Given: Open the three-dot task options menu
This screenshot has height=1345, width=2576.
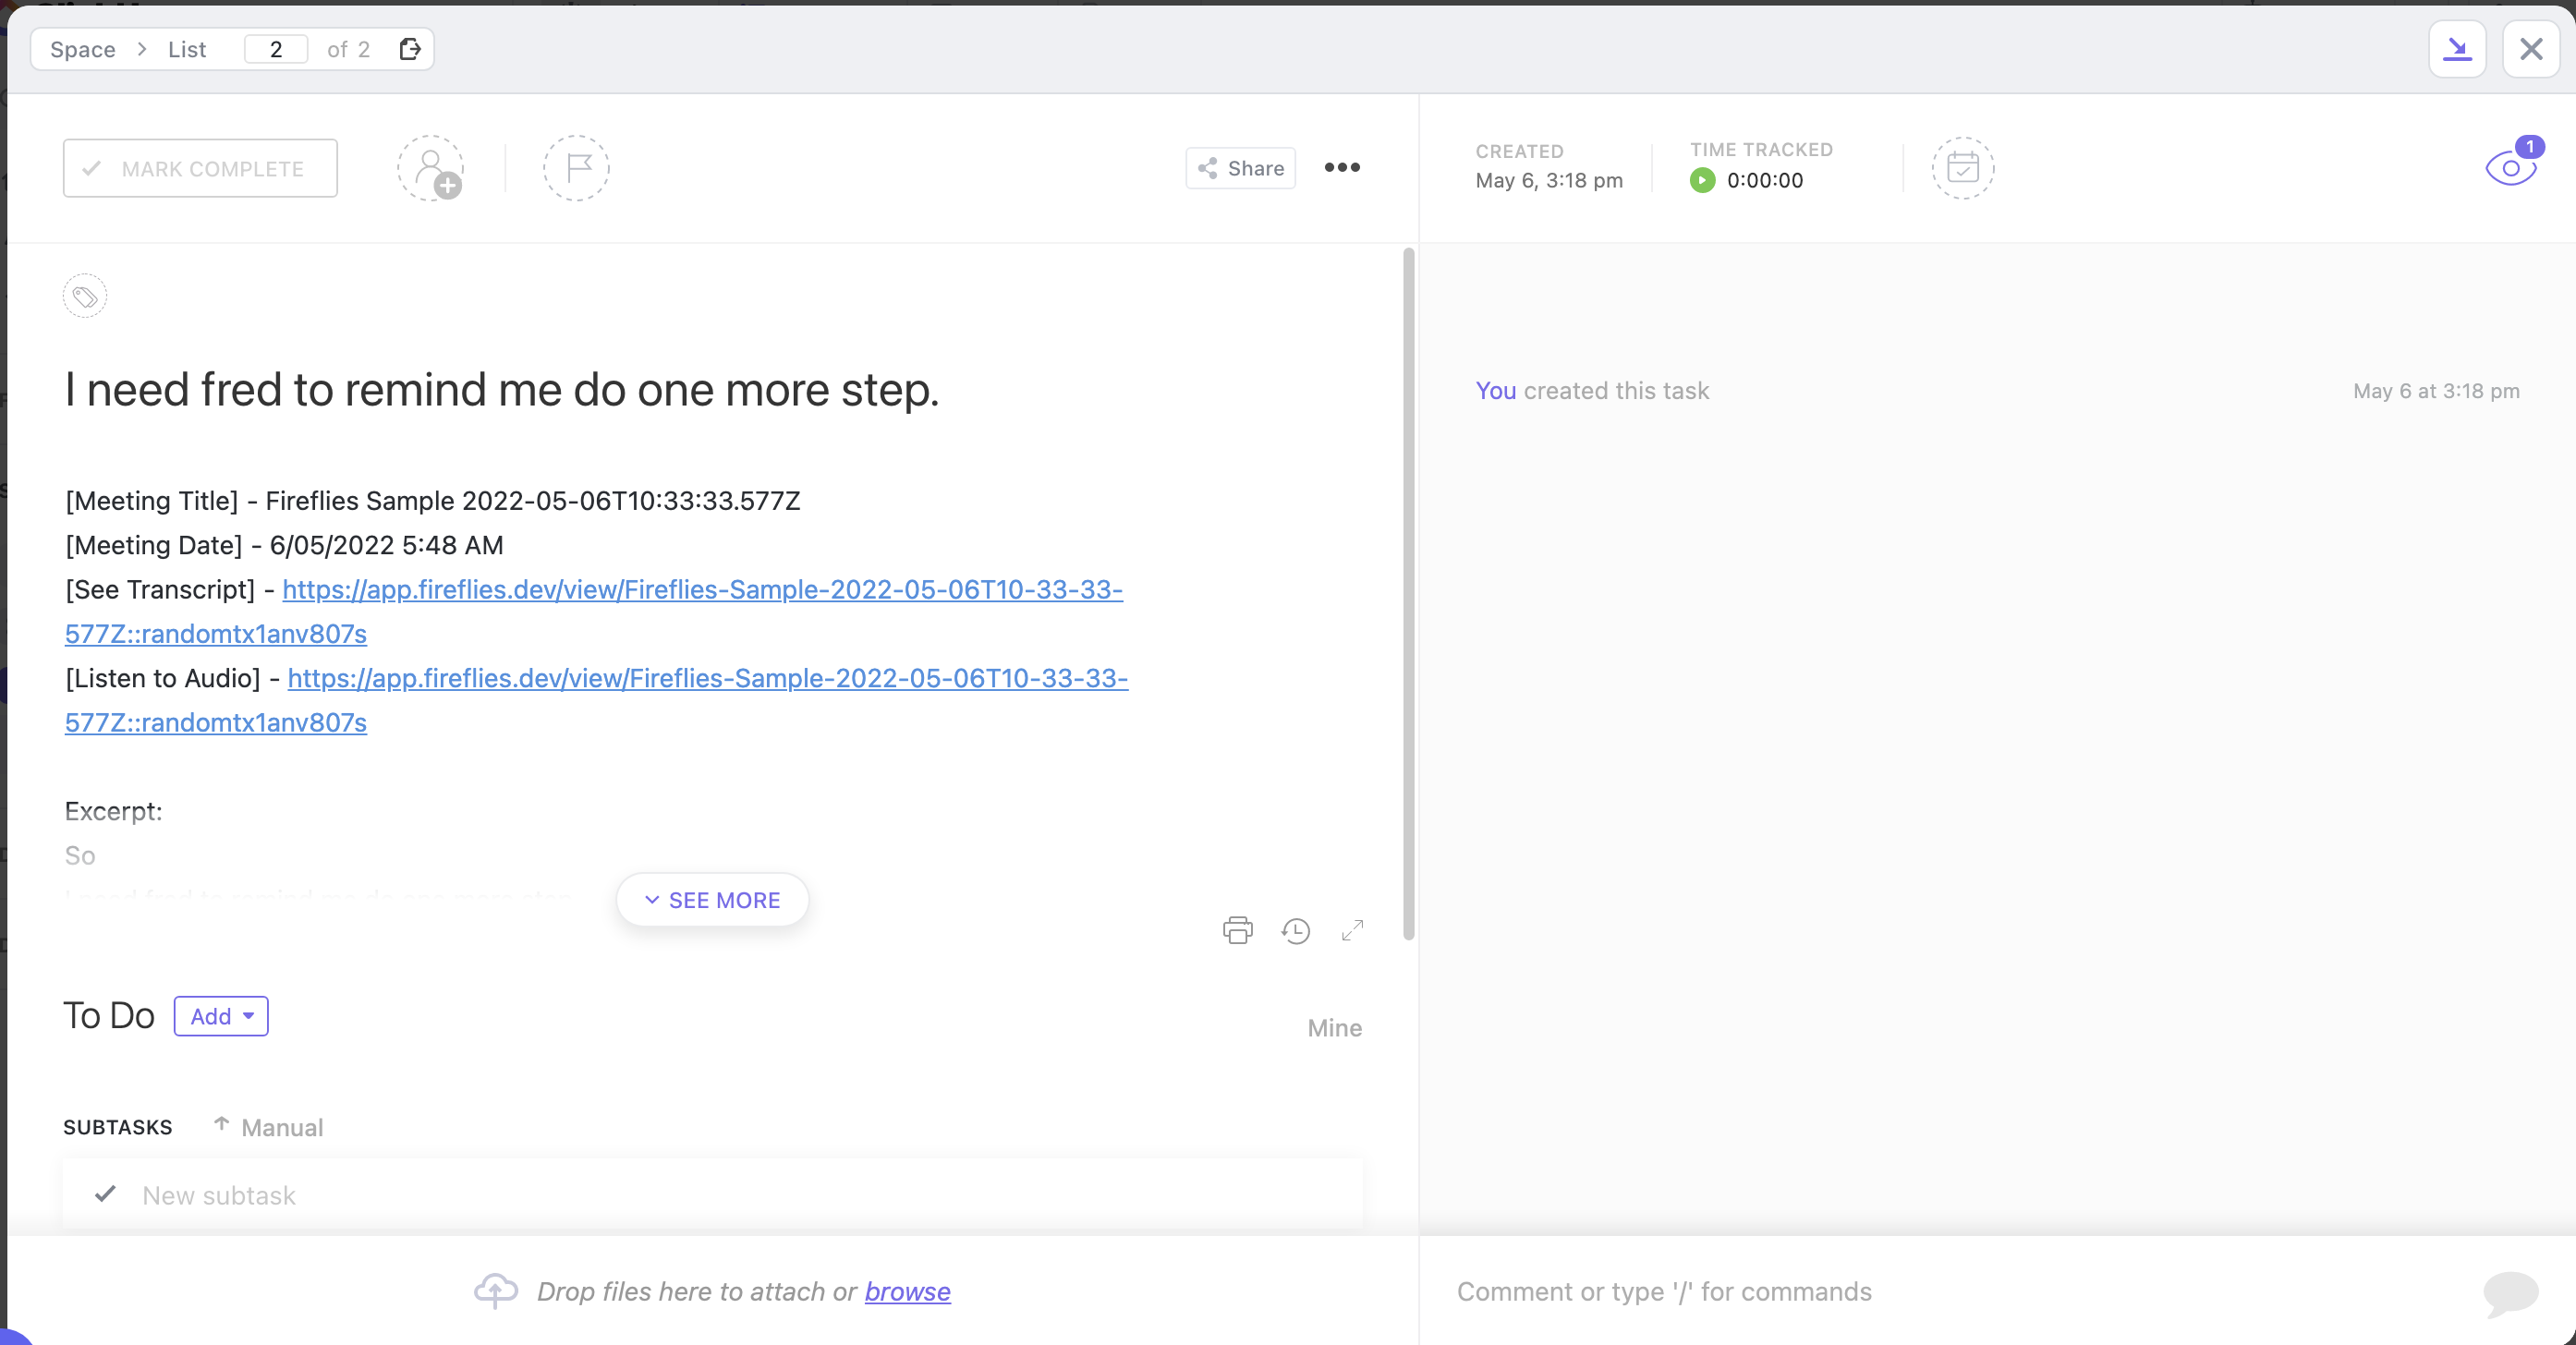Looking at the screenshot, I should point(1342,167).
